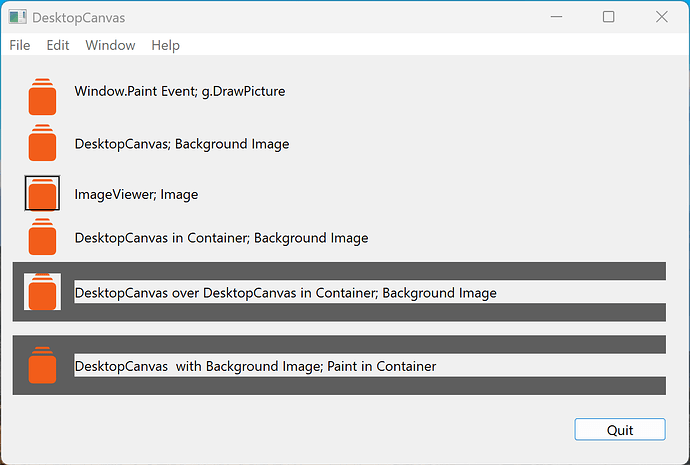
Task: Click the Quit button
Action: [x=620, y=429]
